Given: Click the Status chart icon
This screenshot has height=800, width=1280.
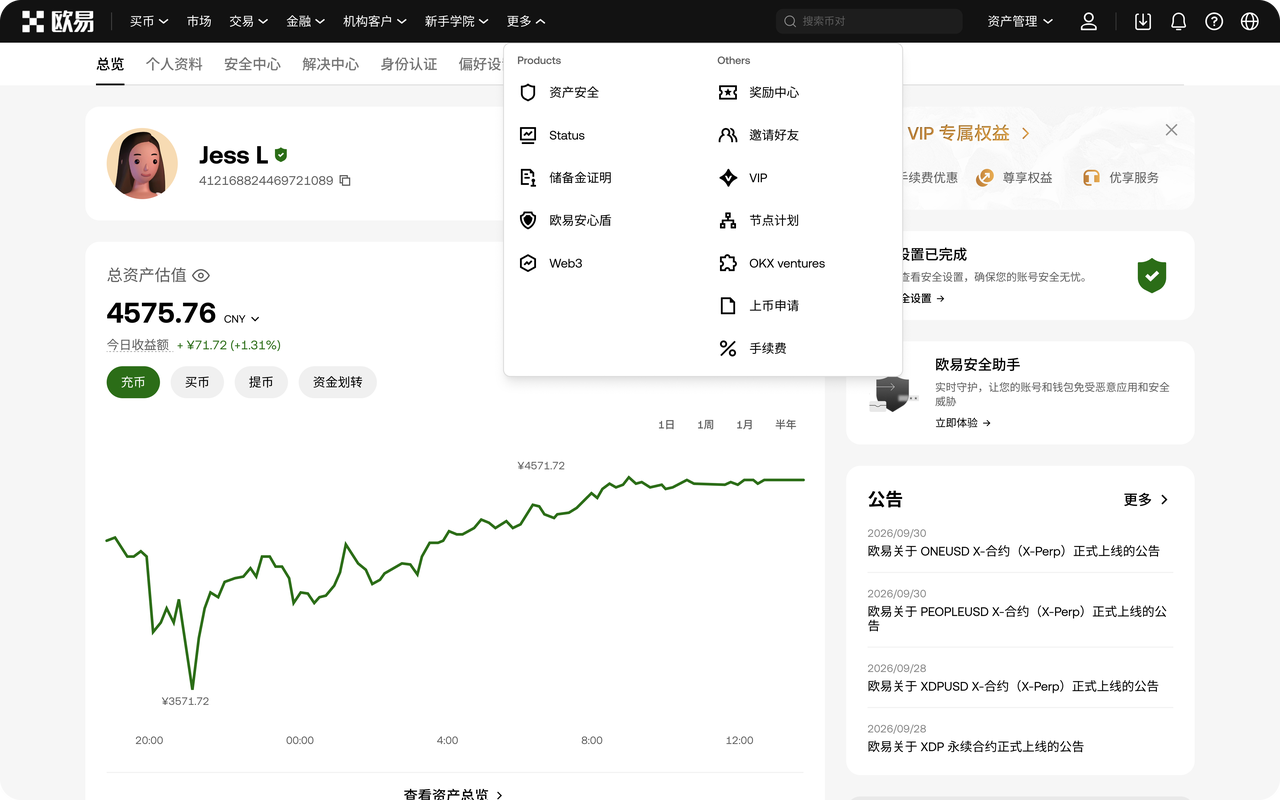Looking at the screenshot, I should (528, 135).
